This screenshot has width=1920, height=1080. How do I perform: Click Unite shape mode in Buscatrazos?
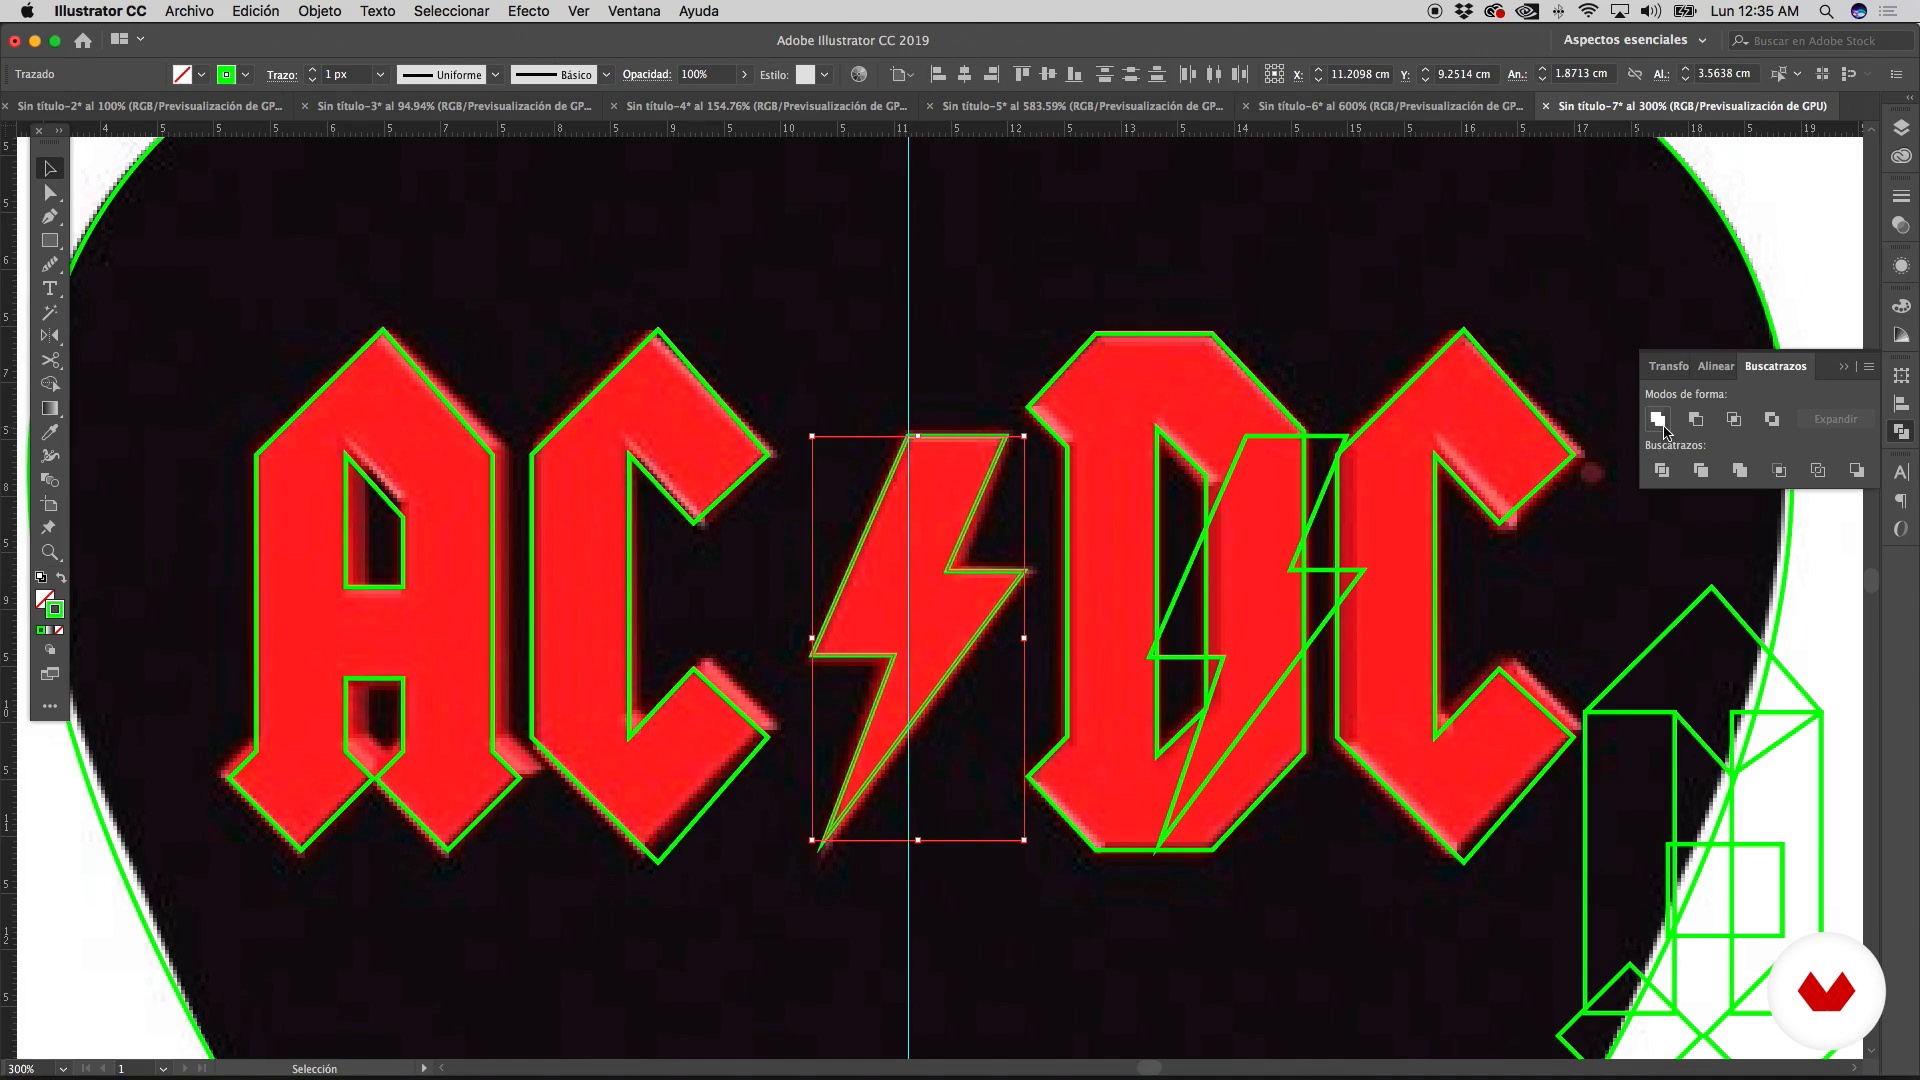[1658, 419]
